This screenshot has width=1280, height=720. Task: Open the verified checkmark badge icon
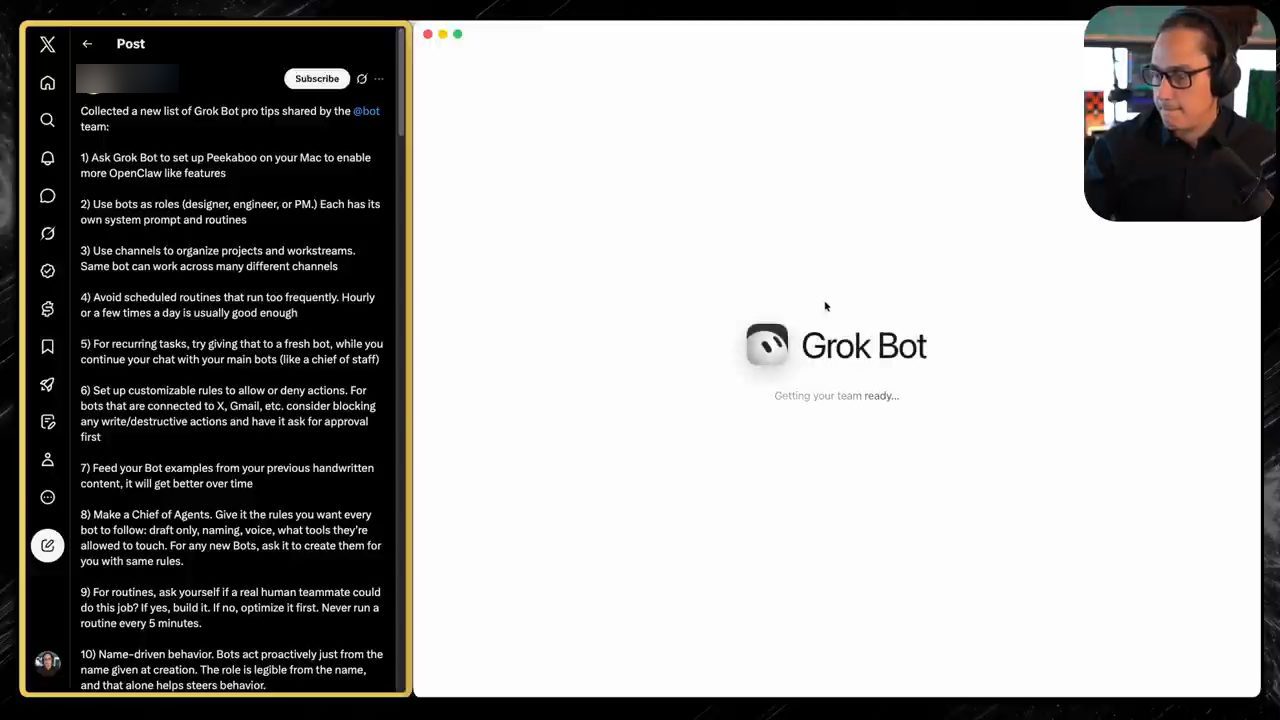pos(47,271)
